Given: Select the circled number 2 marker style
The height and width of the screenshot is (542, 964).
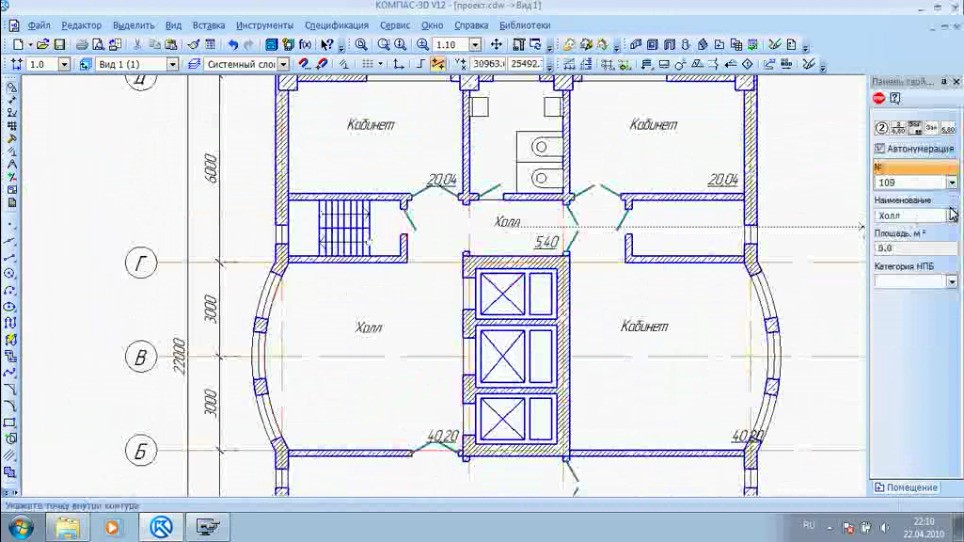Looking at the screenshot, I should pos(881,128).
